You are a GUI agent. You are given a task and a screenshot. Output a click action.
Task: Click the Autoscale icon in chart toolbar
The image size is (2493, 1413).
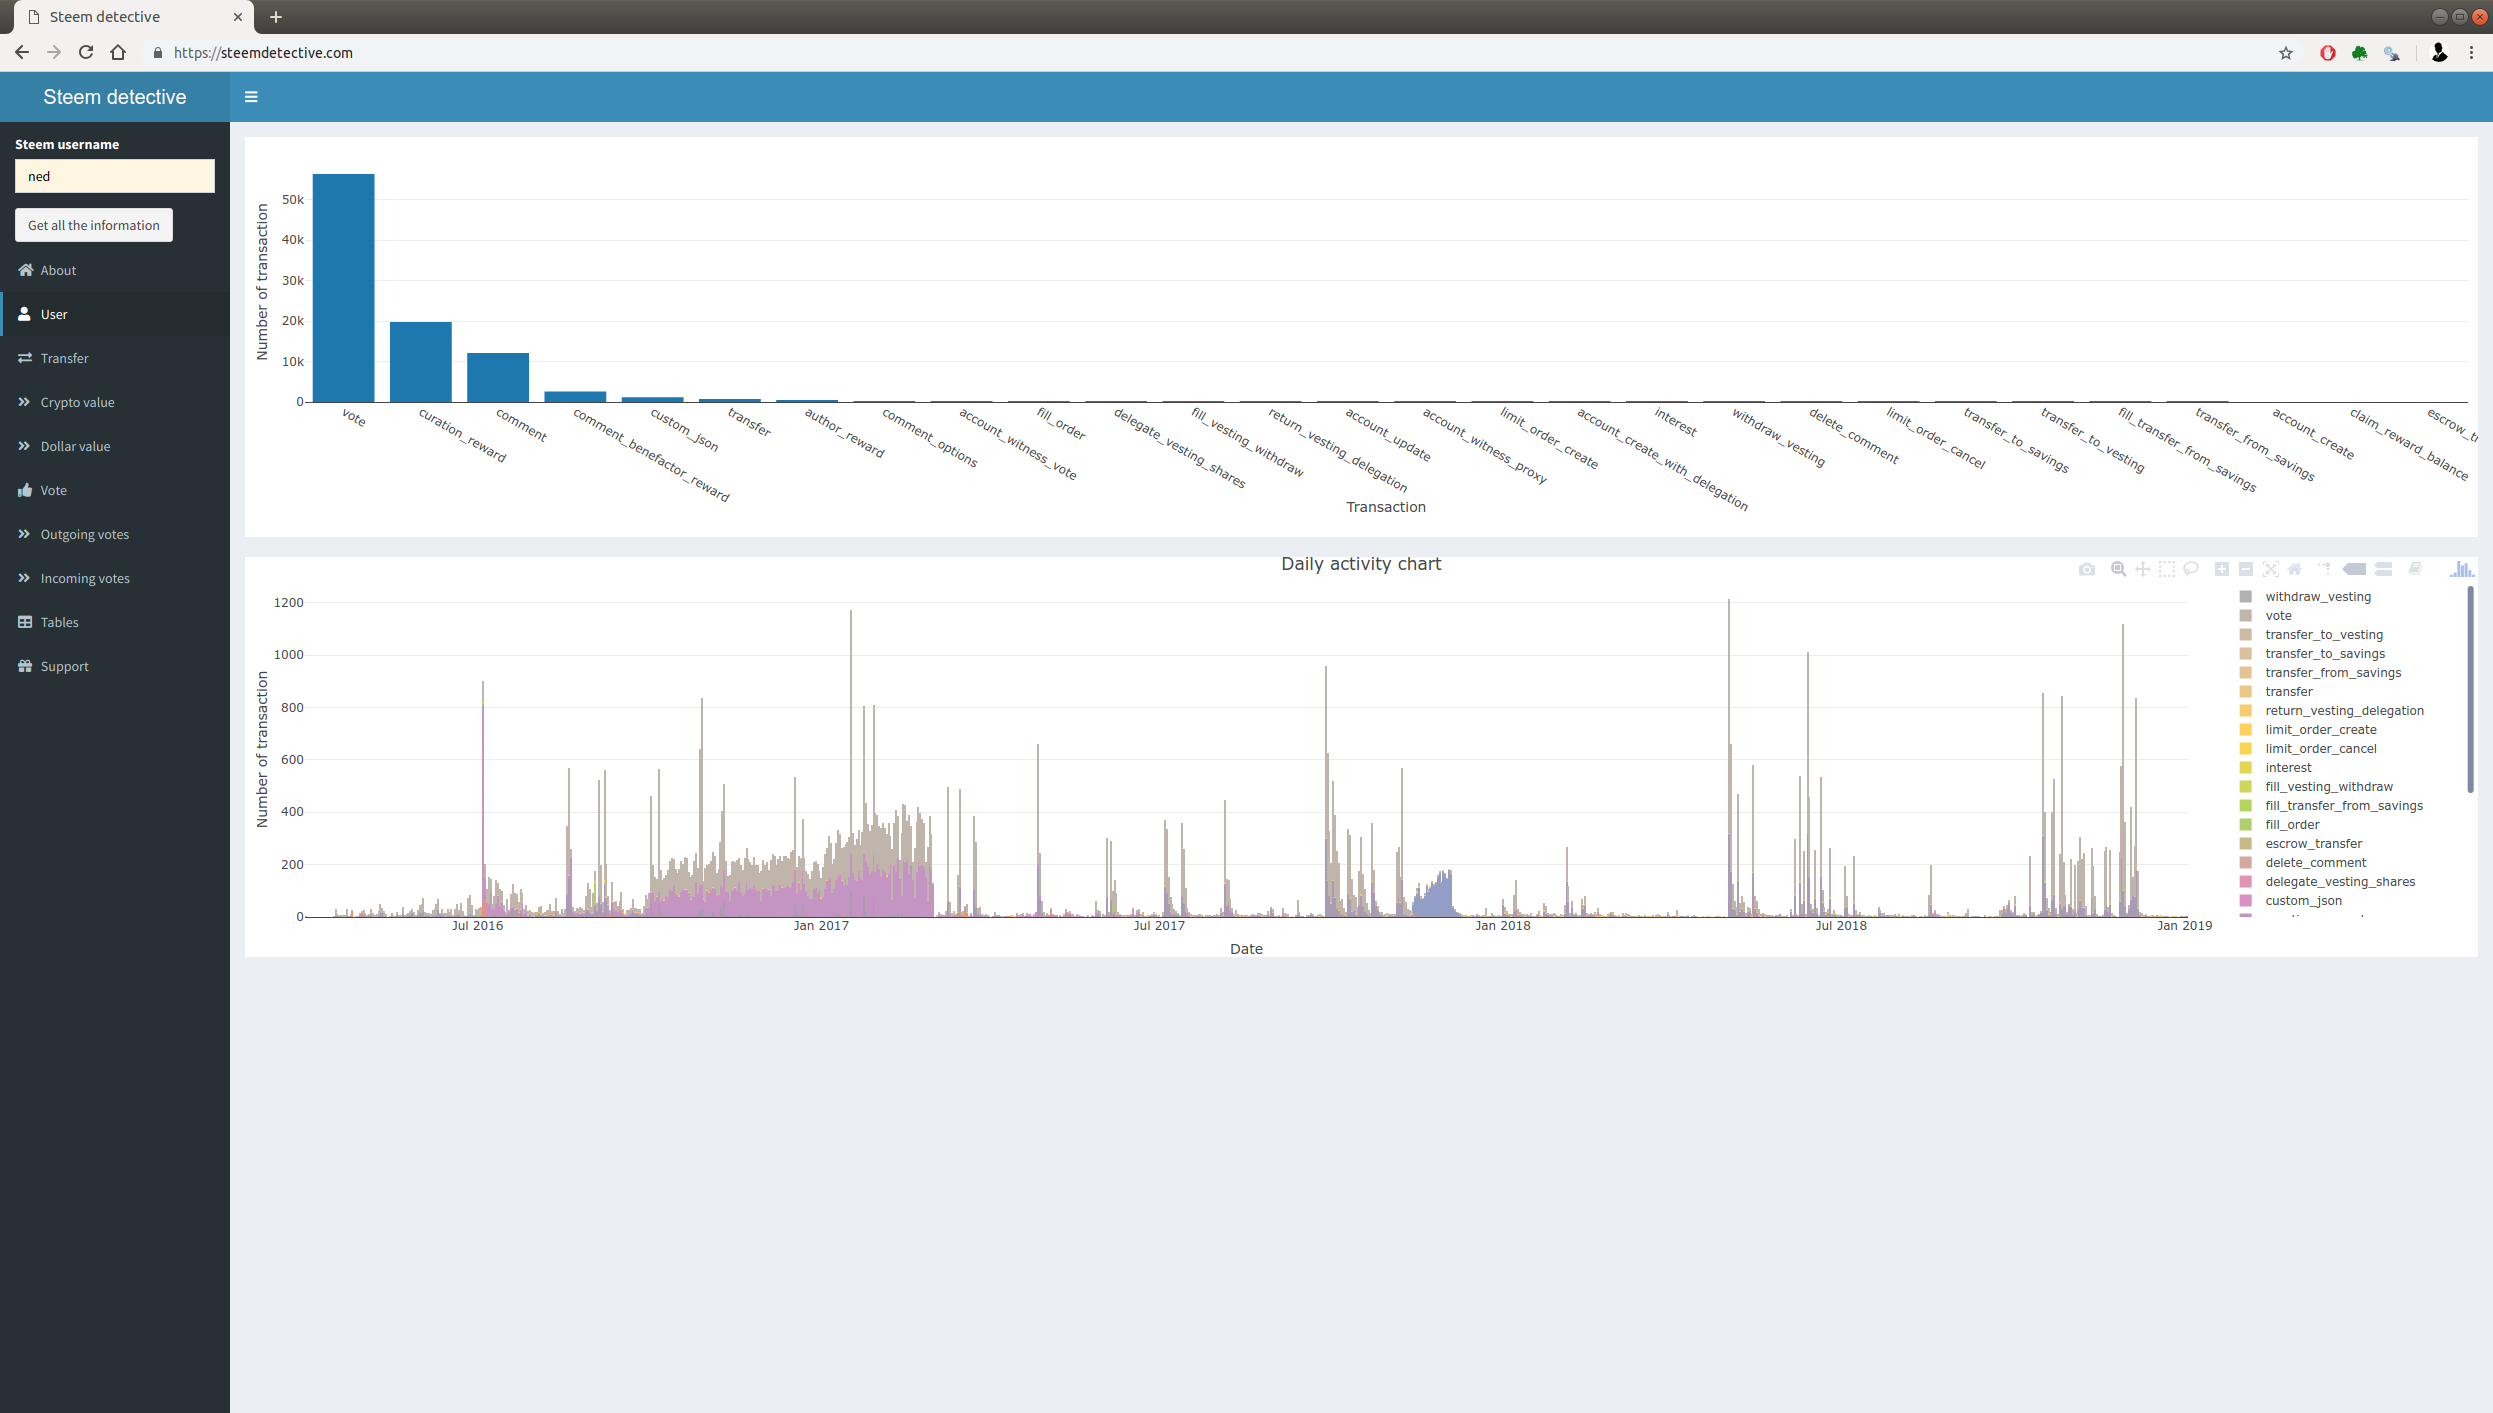[2270, 569]
